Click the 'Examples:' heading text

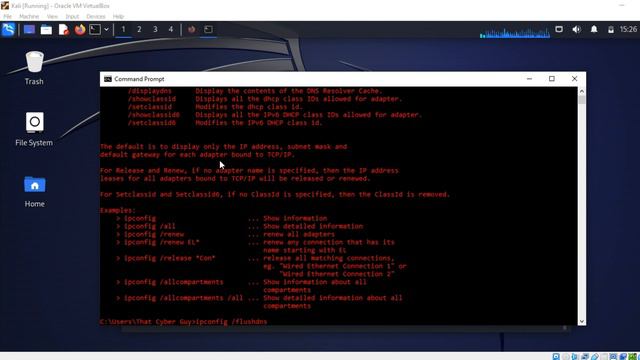(118, 210)
